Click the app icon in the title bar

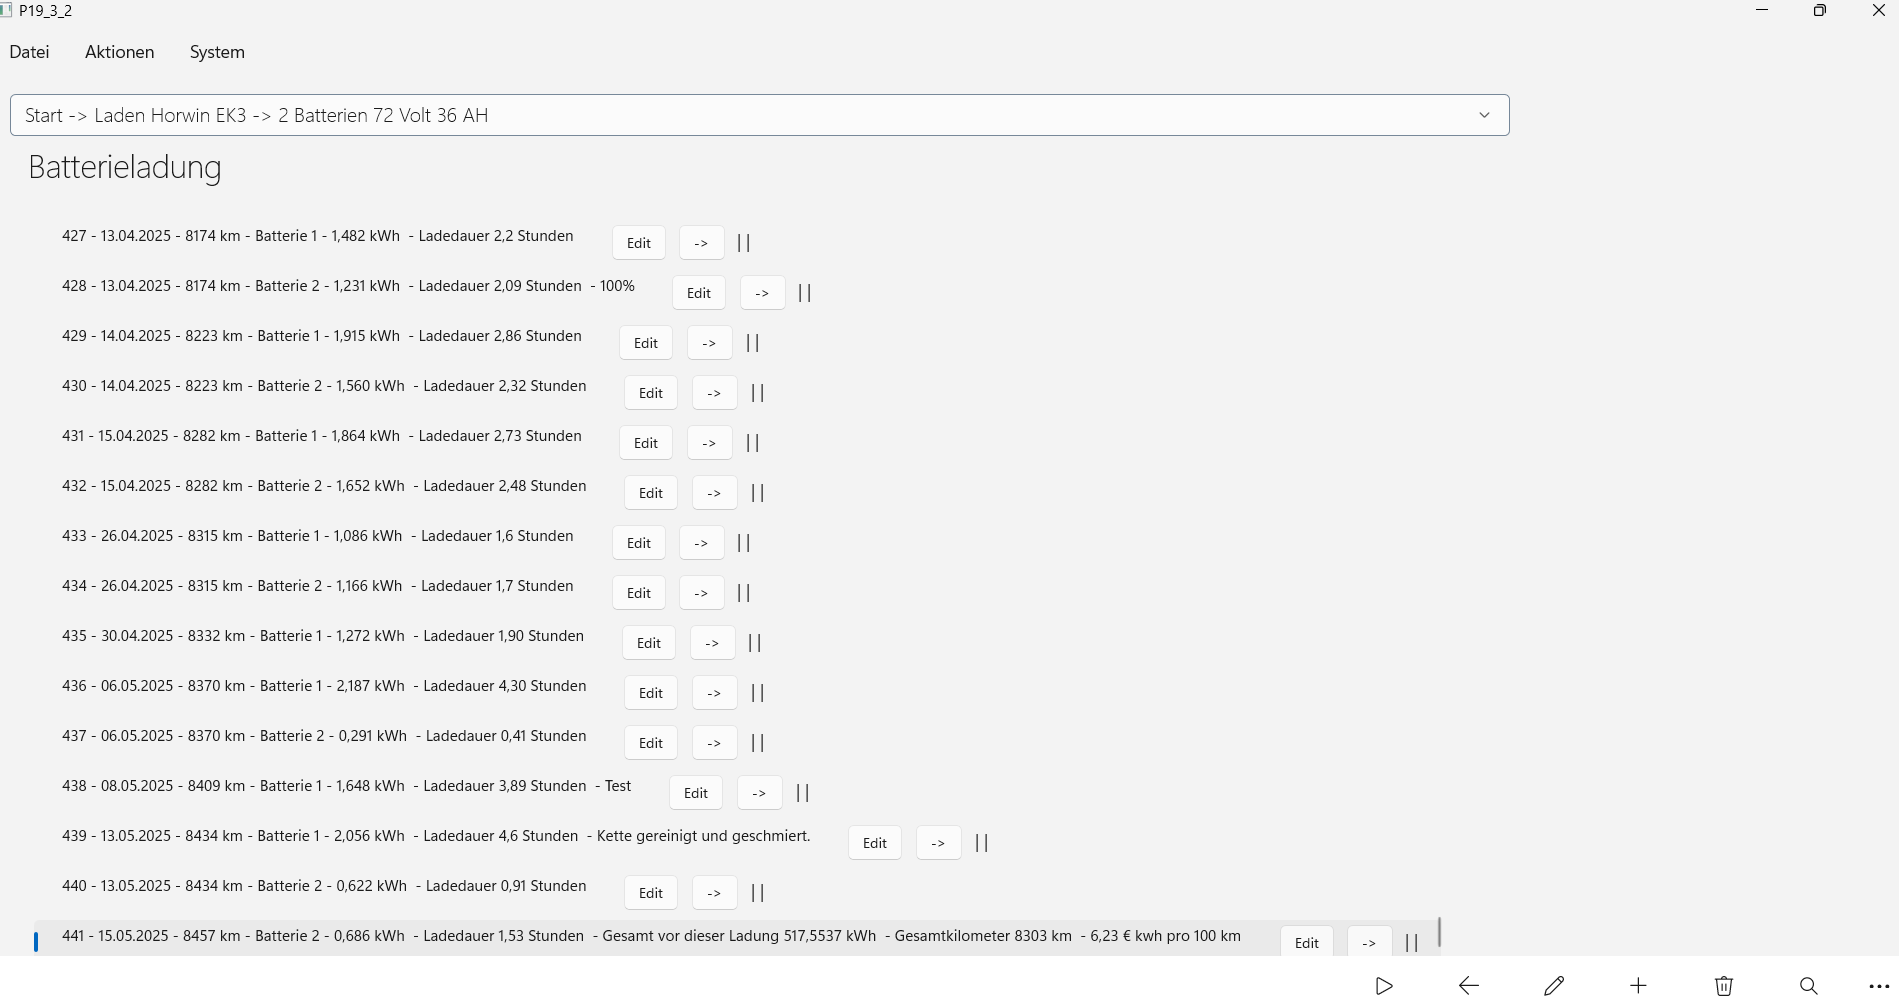6,11
